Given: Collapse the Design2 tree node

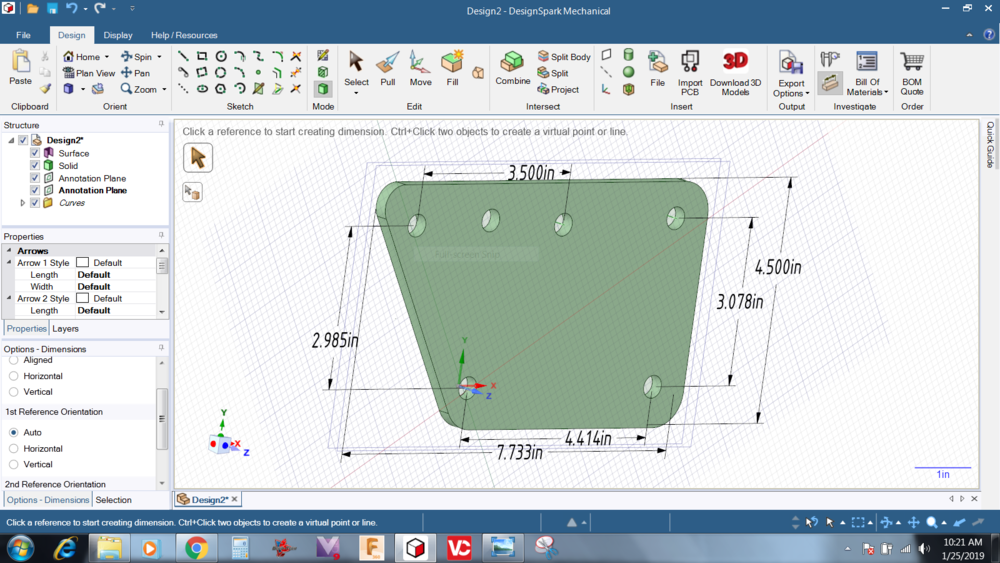Looking at the screenshot, I should click(x=11, y=140).
